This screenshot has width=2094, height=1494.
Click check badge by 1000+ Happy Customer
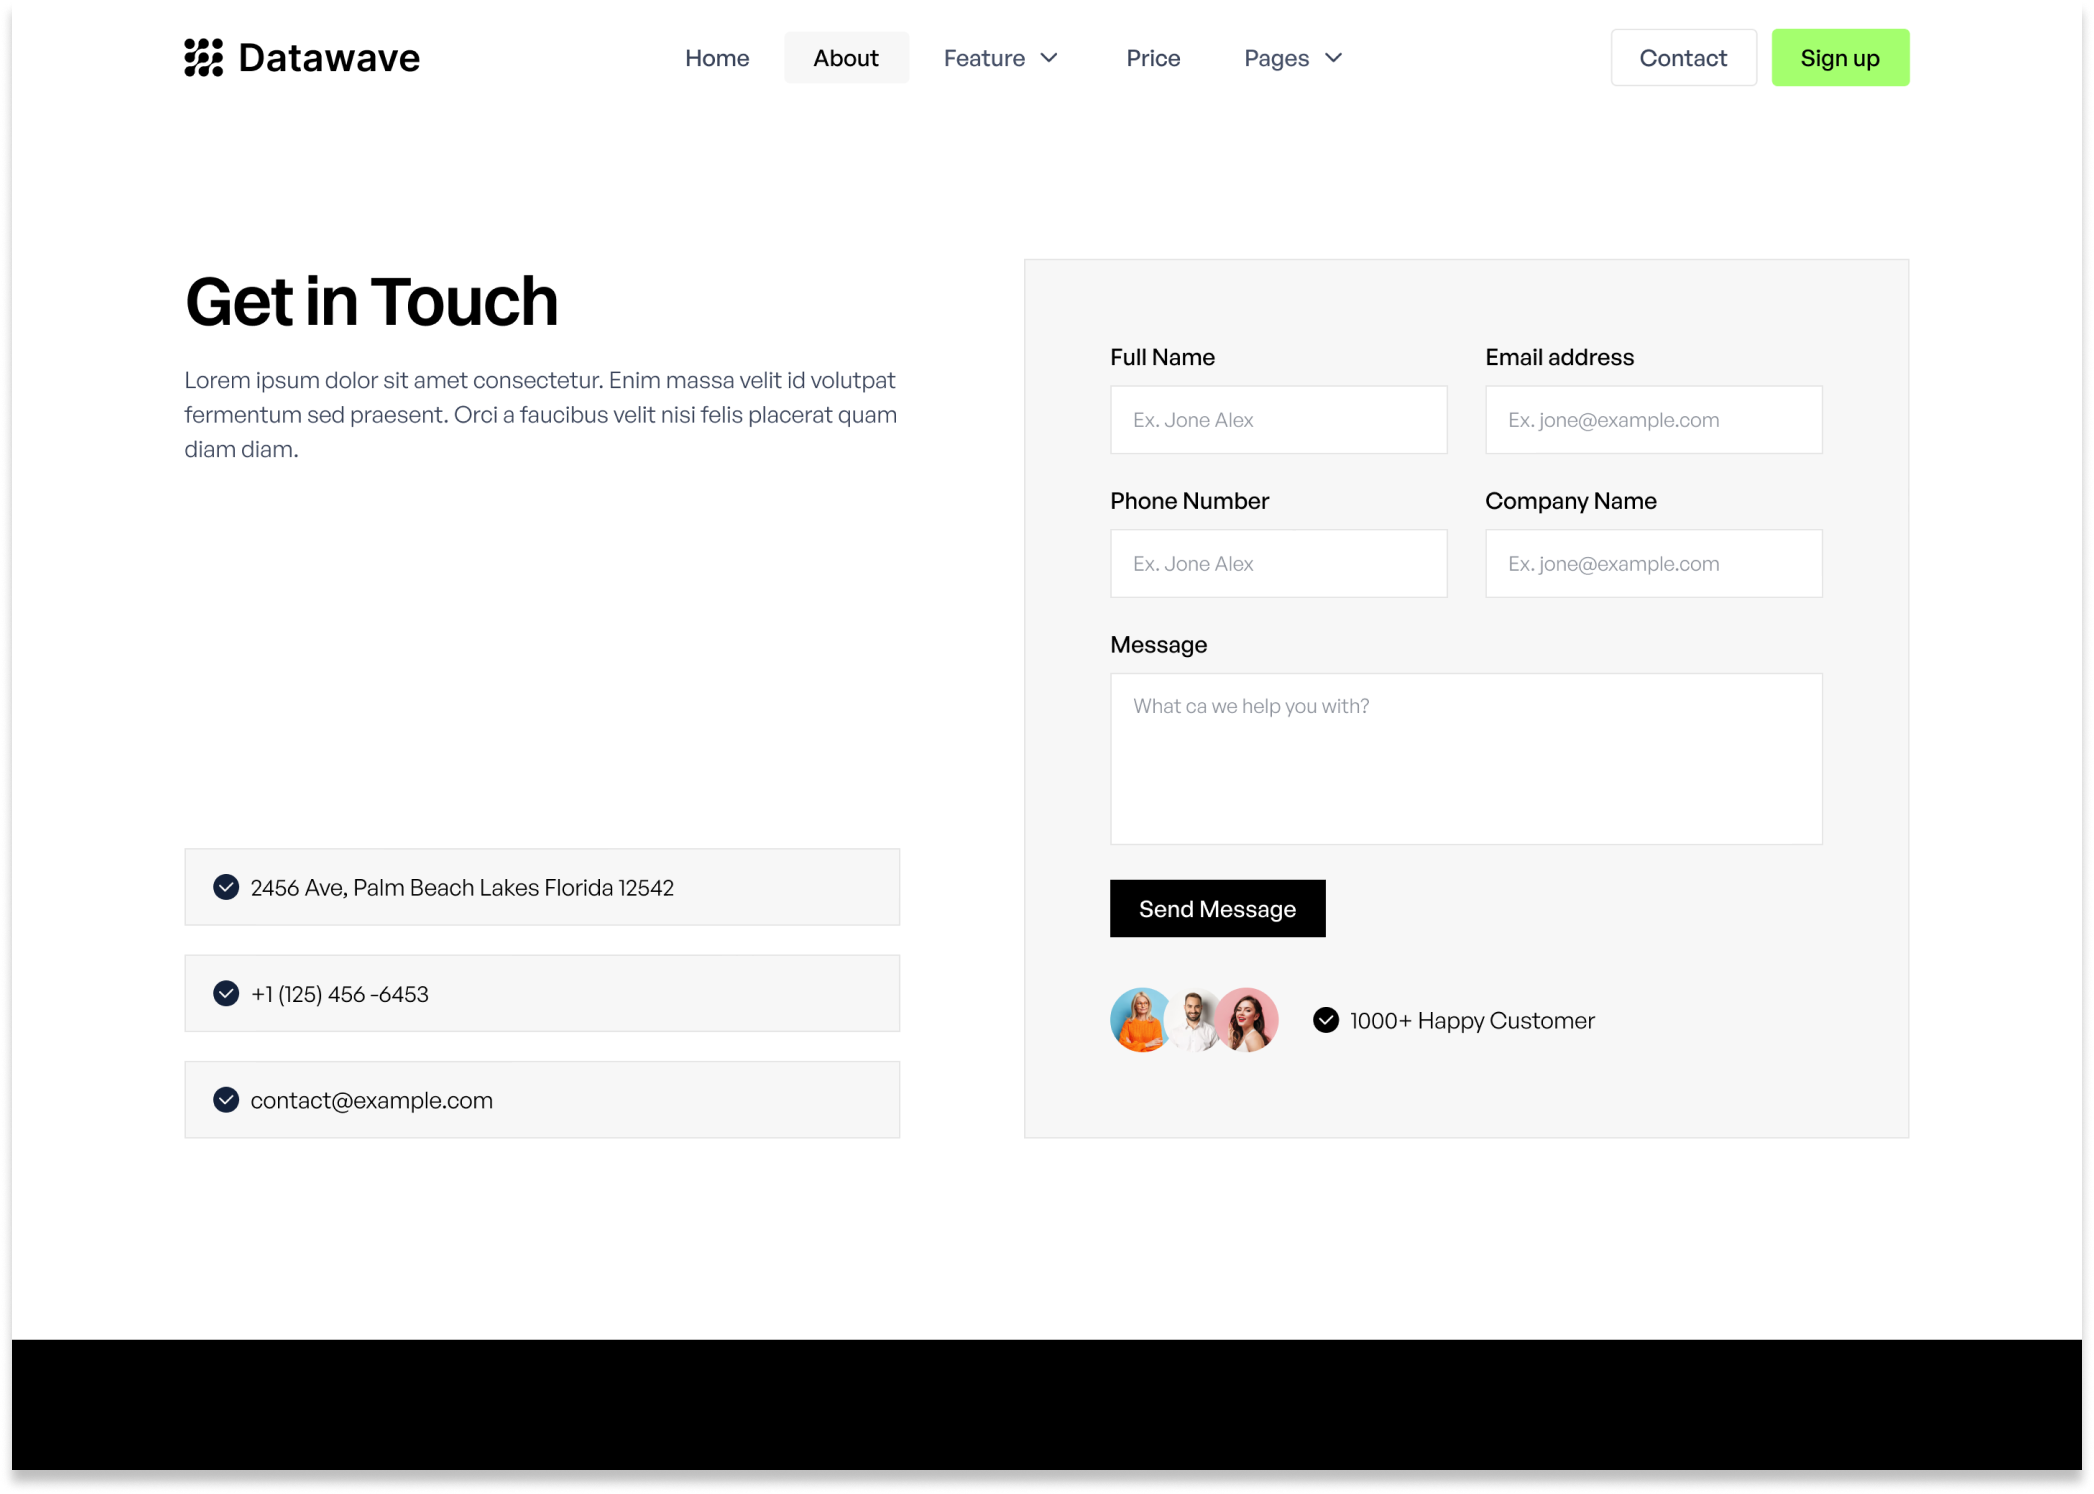pos(1326,1020)
